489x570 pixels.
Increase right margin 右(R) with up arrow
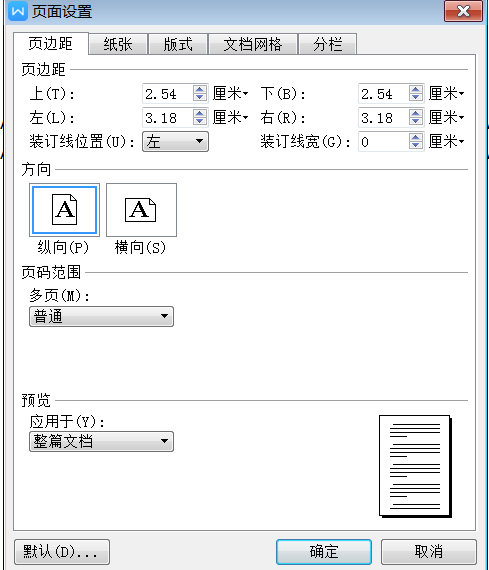416,113
